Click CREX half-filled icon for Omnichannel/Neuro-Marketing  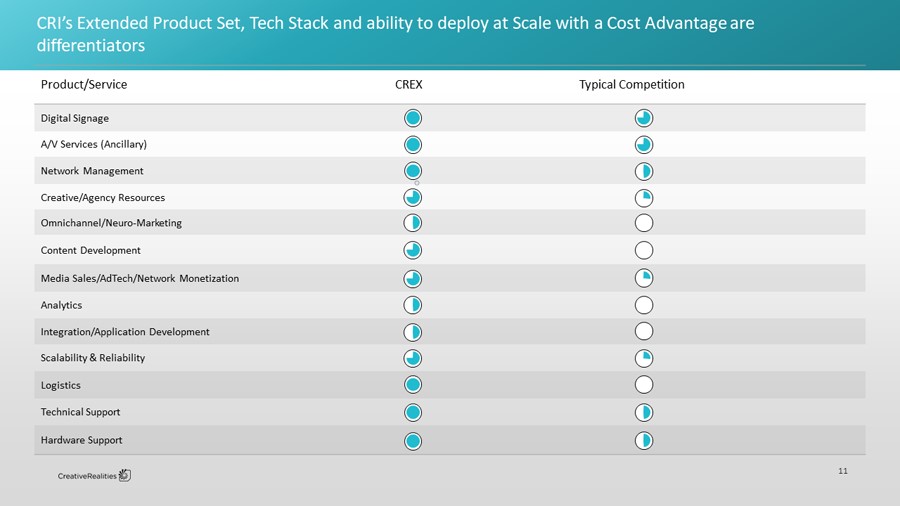[x=413, y=222]
